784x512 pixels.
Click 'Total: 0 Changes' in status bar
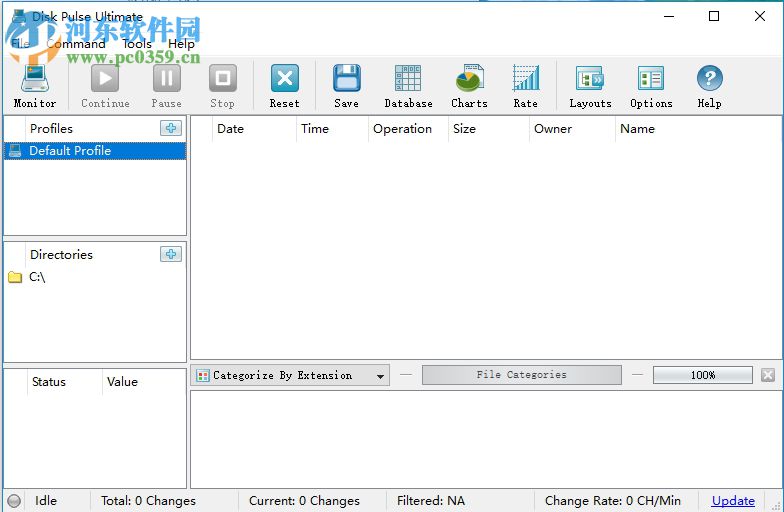(148, 500)
